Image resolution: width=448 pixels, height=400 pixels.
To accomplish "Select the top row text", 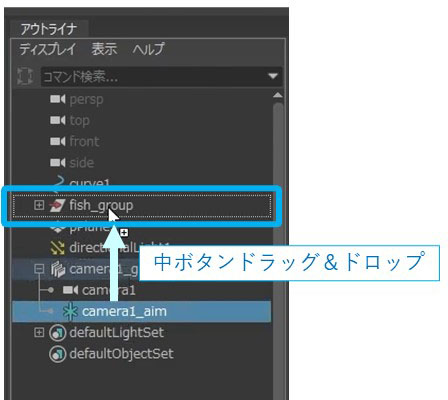I will 79,121.
